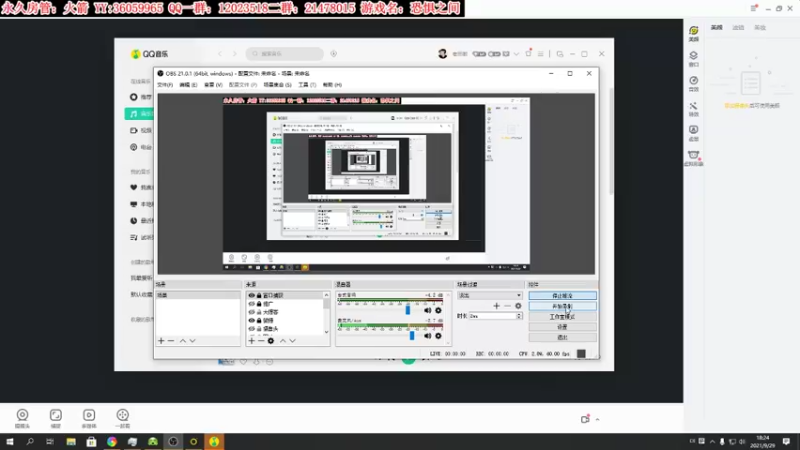
Task: Go forward with the QQ Music forward arrow
Action: [235, 54]
